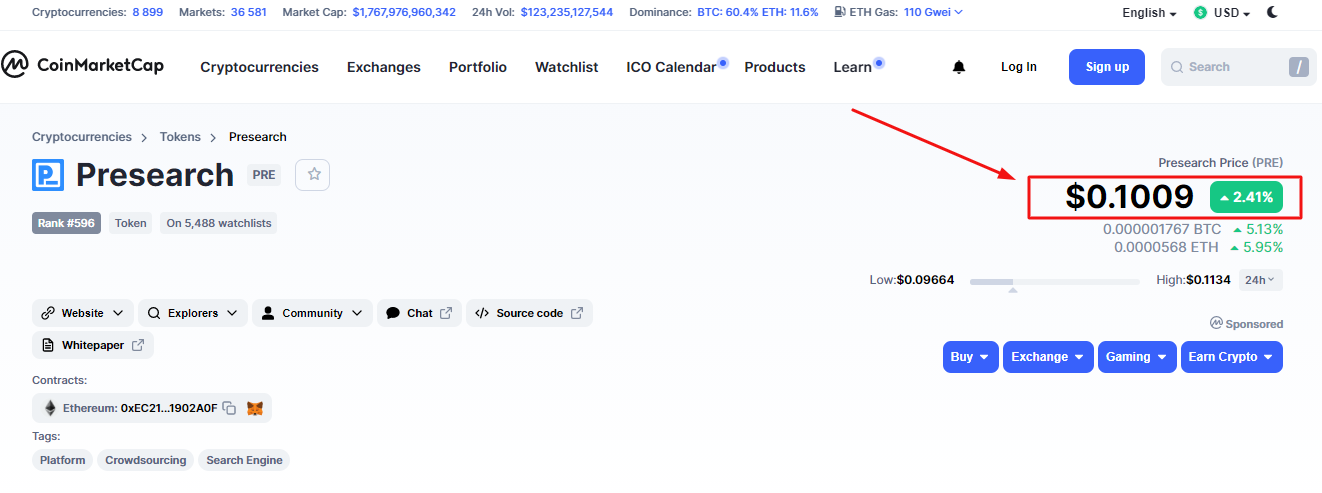Change the 24h range period
1322x493 pixels.
1260,280
